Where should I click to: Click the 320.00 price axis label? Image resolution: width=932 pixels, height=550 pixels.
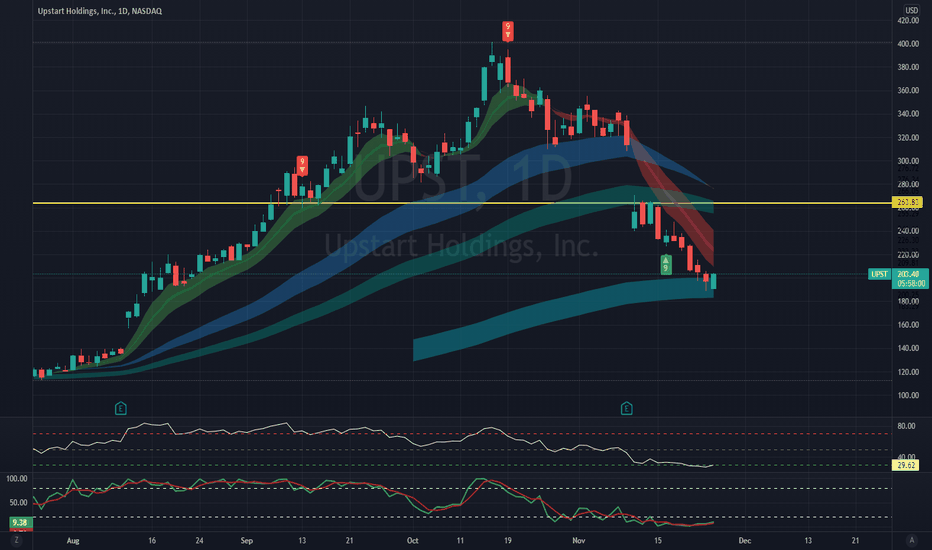click(x=908, y=137)
